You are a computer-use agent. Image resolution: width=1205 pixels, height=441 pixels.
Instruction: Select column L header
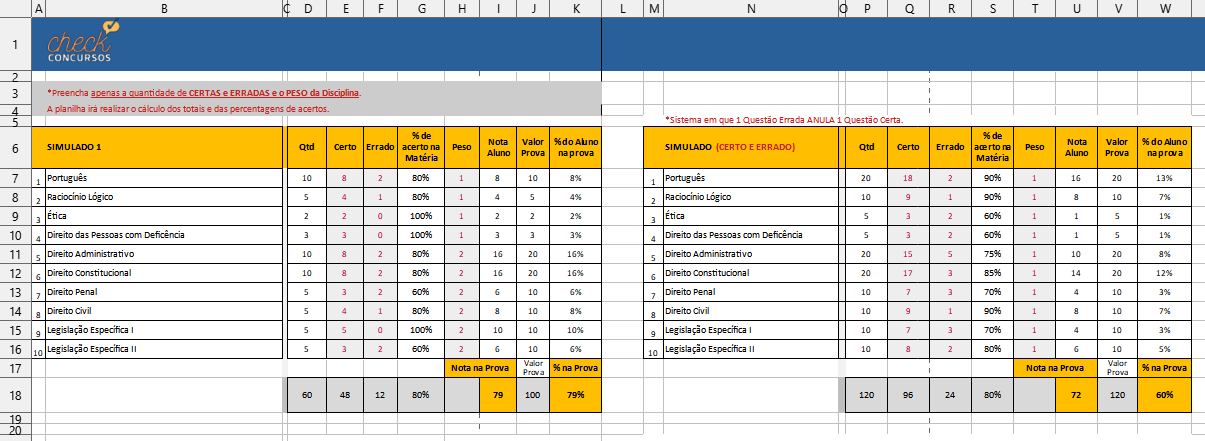pos(622,8)
